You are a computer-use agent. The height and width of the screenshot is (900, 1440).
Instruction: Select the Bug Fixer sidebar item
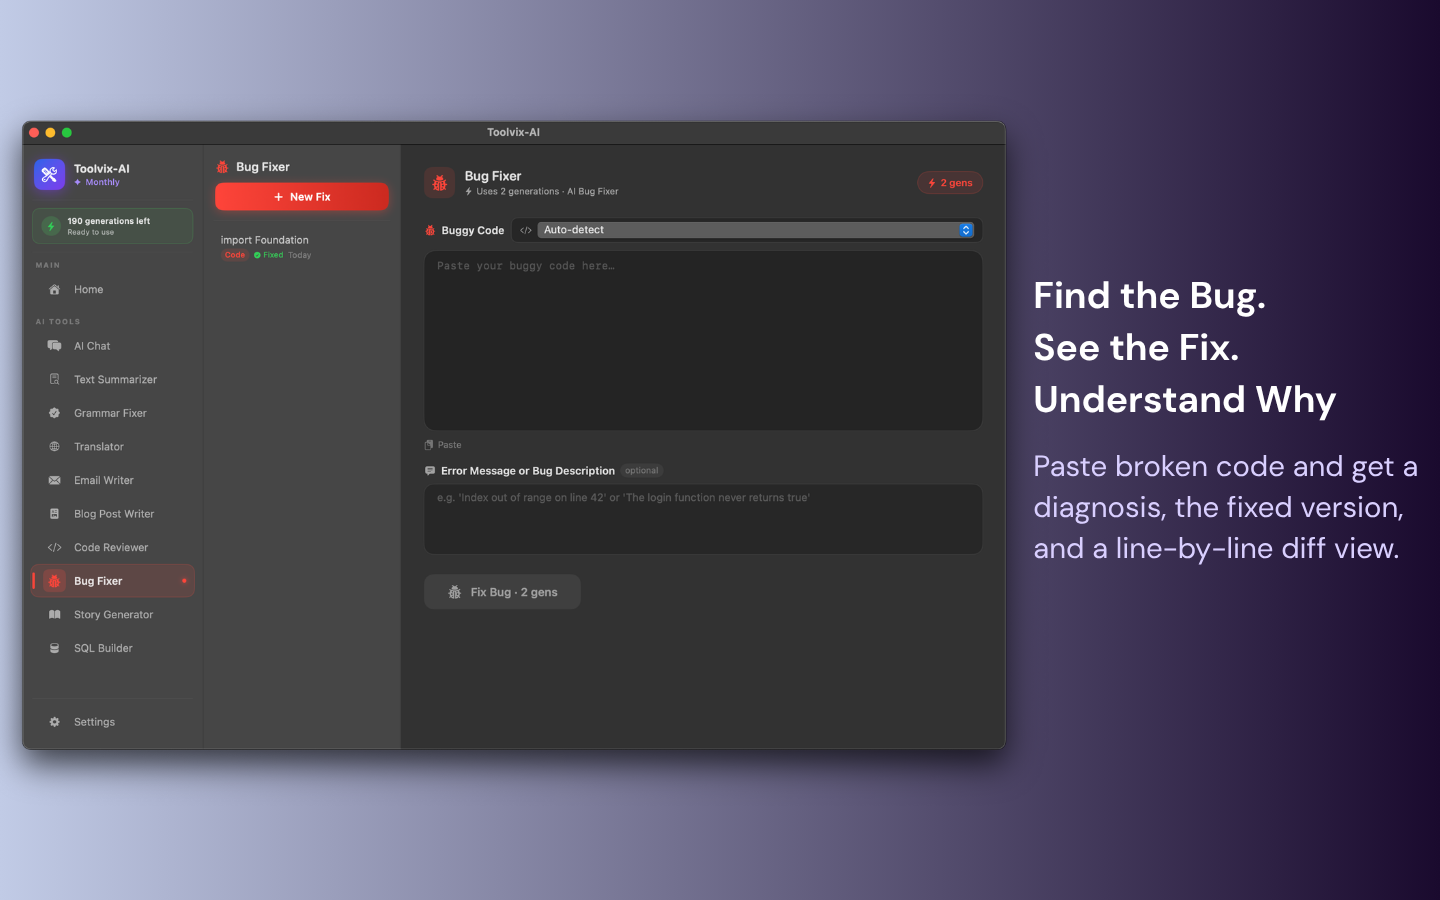coord(113,581)
